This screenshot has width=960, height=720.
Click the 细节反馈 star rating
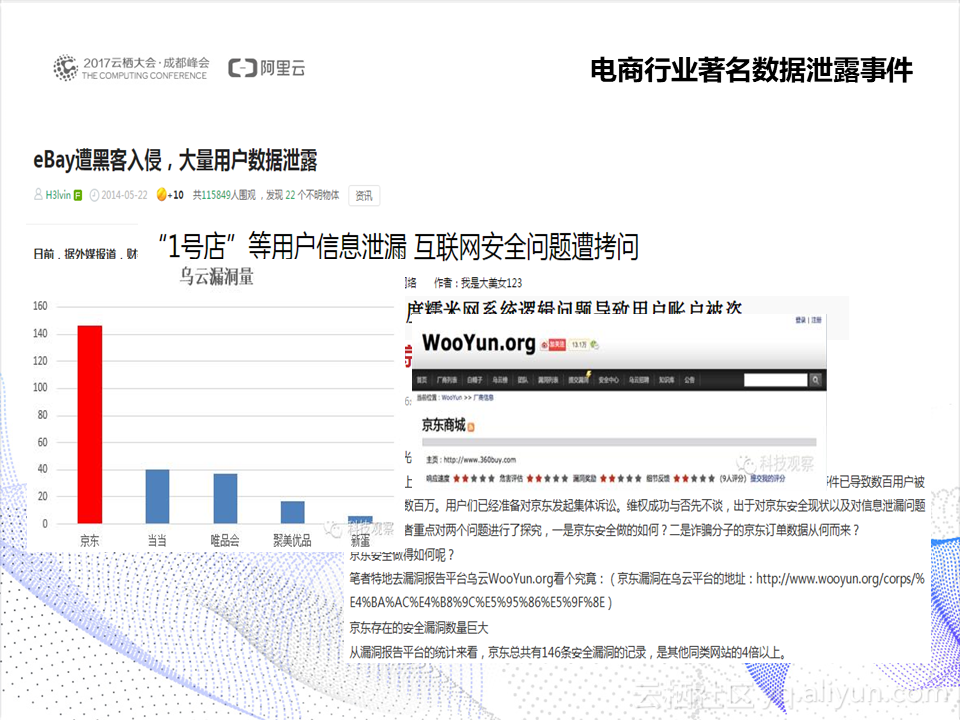[694, 479]
